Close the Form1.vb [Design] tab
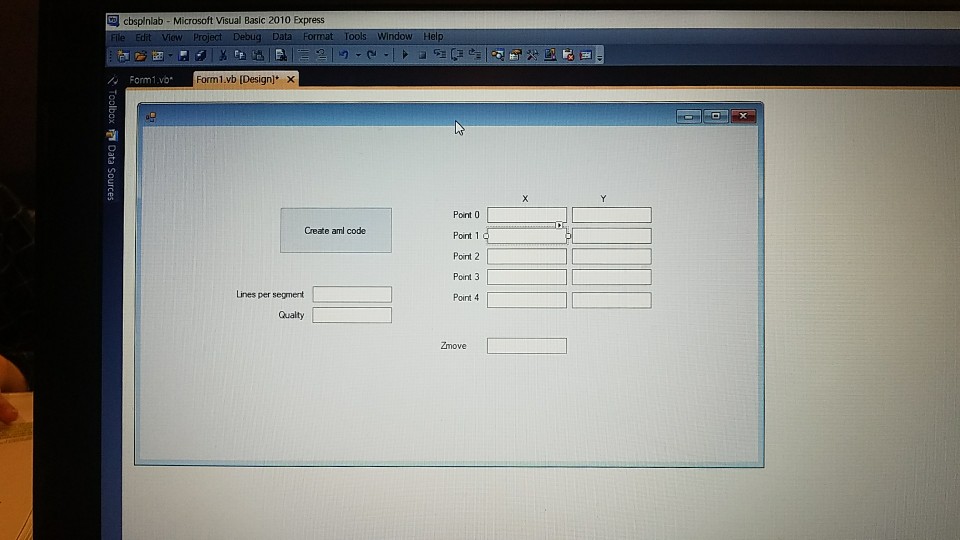Image resolution: width=960 pixels, height=540 pixels. tap(291, 79)
